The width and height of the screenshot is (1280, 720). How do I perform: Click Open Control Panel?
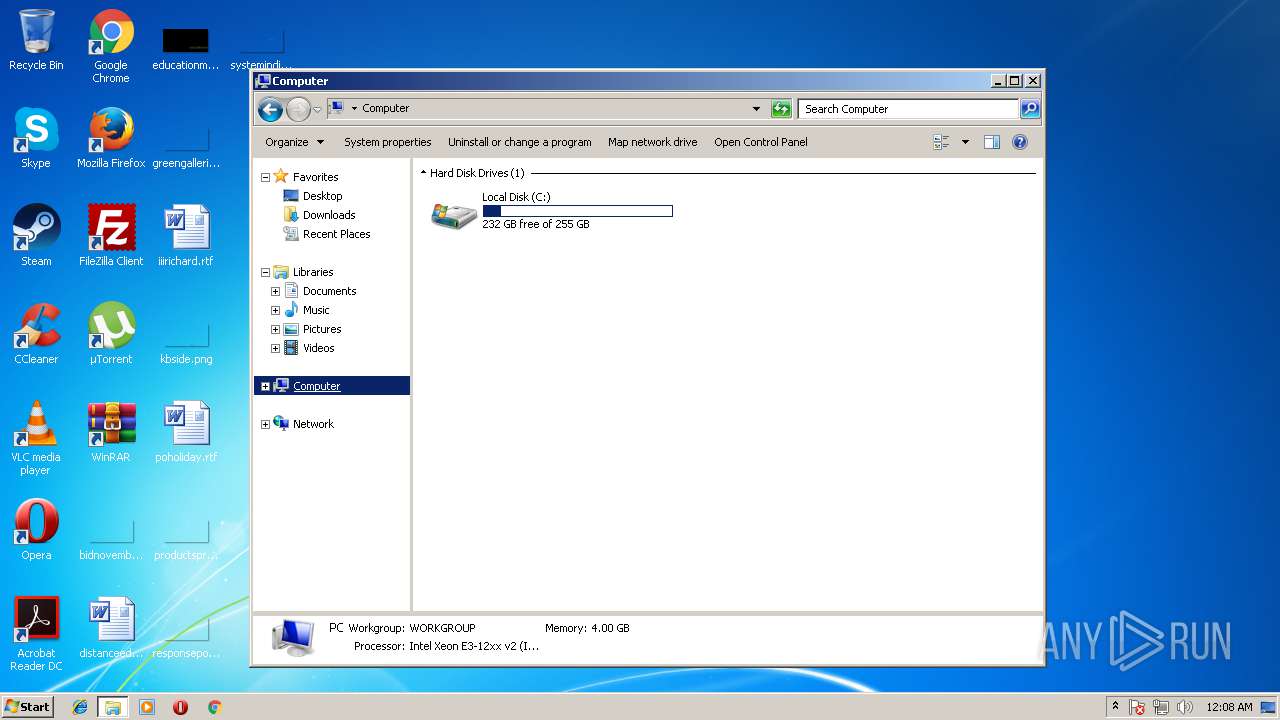pos(761,142)
